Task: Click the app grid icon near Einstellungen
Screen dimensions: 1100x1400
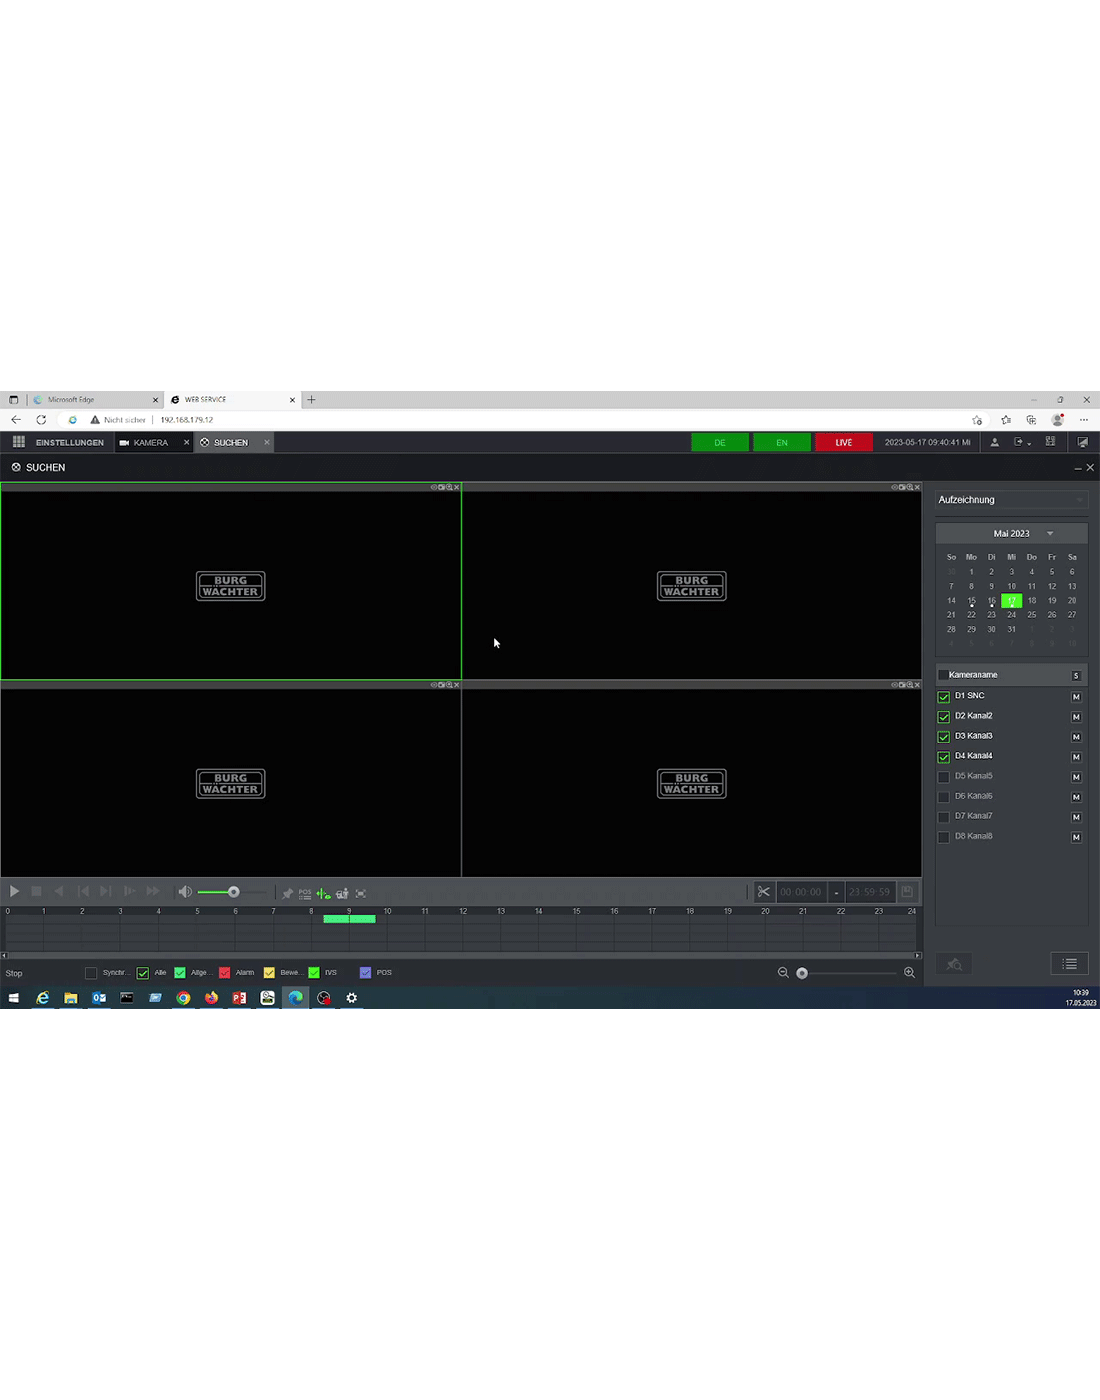Action: [x=18, y=442]
